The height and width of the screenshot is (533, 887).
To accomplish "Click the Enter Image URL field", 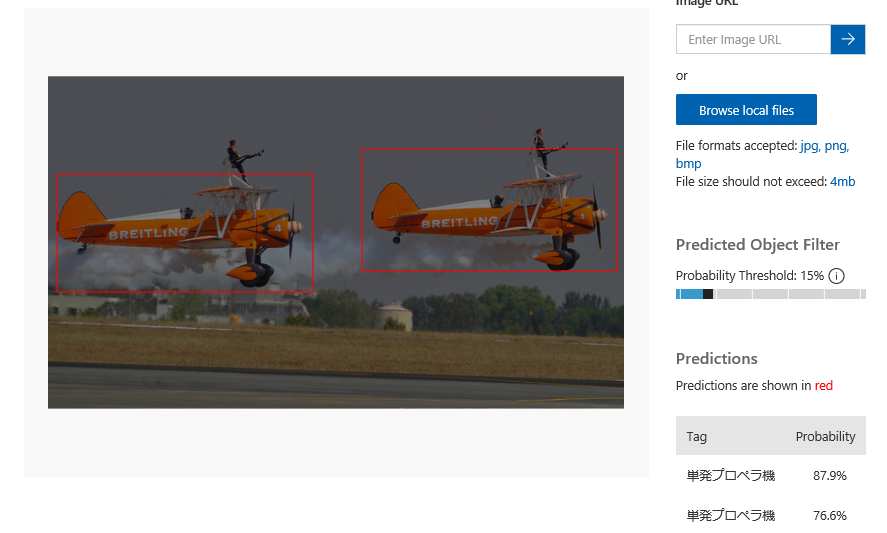I will click(753, 39).
